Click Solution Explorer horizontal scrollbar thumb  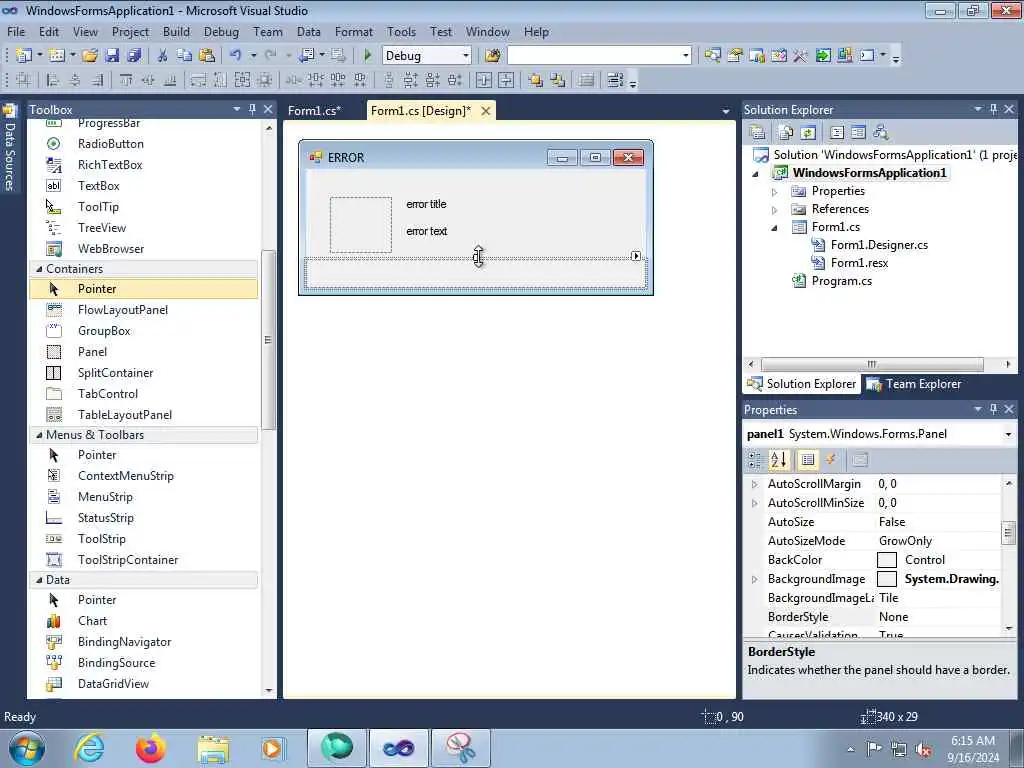[872, 364]
